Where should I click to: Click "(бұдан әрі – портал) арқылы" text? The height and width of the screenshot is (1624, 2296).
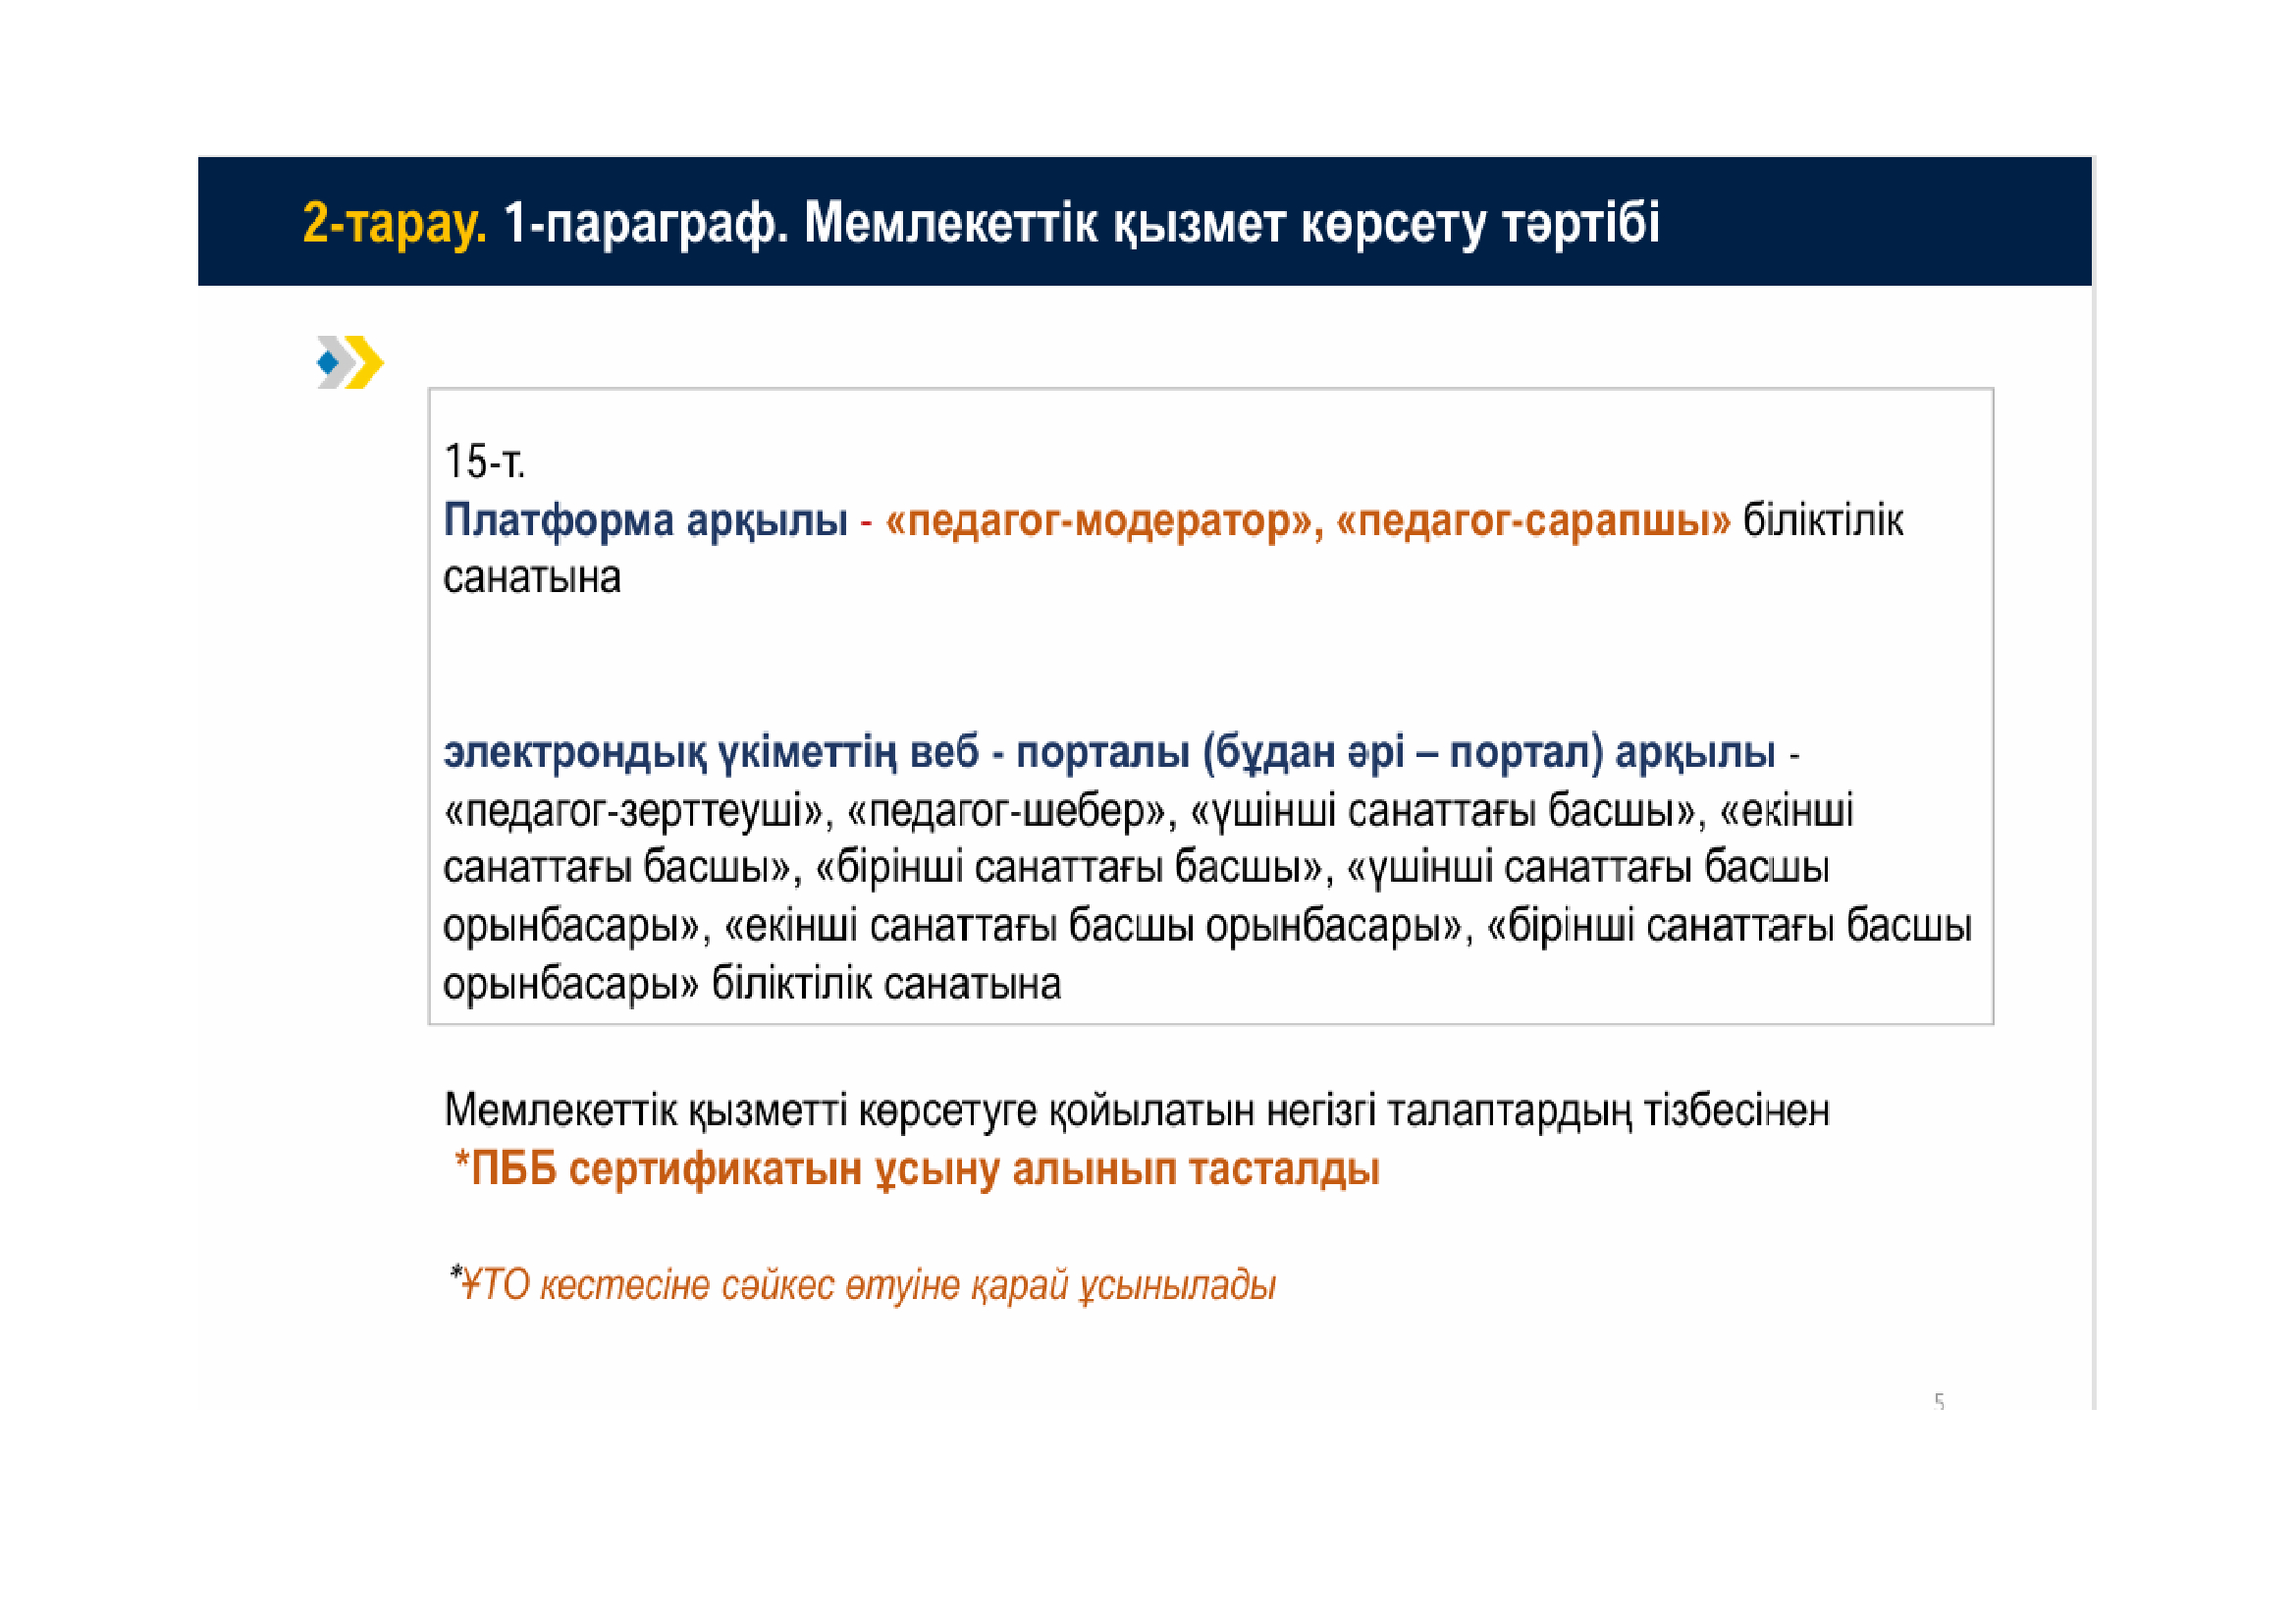pos(1488,752)
